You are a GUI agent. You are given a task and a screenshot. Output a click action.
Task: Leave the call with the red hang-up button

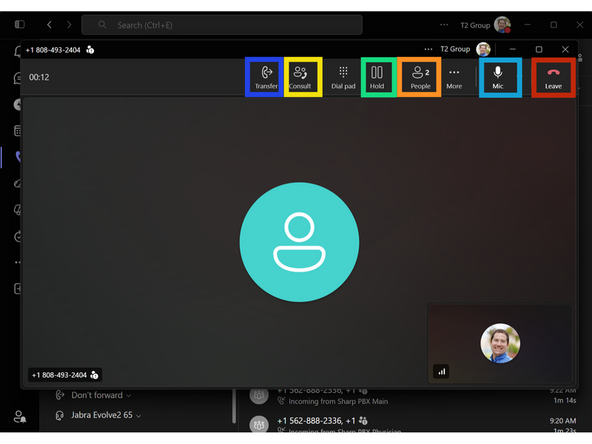553,77
